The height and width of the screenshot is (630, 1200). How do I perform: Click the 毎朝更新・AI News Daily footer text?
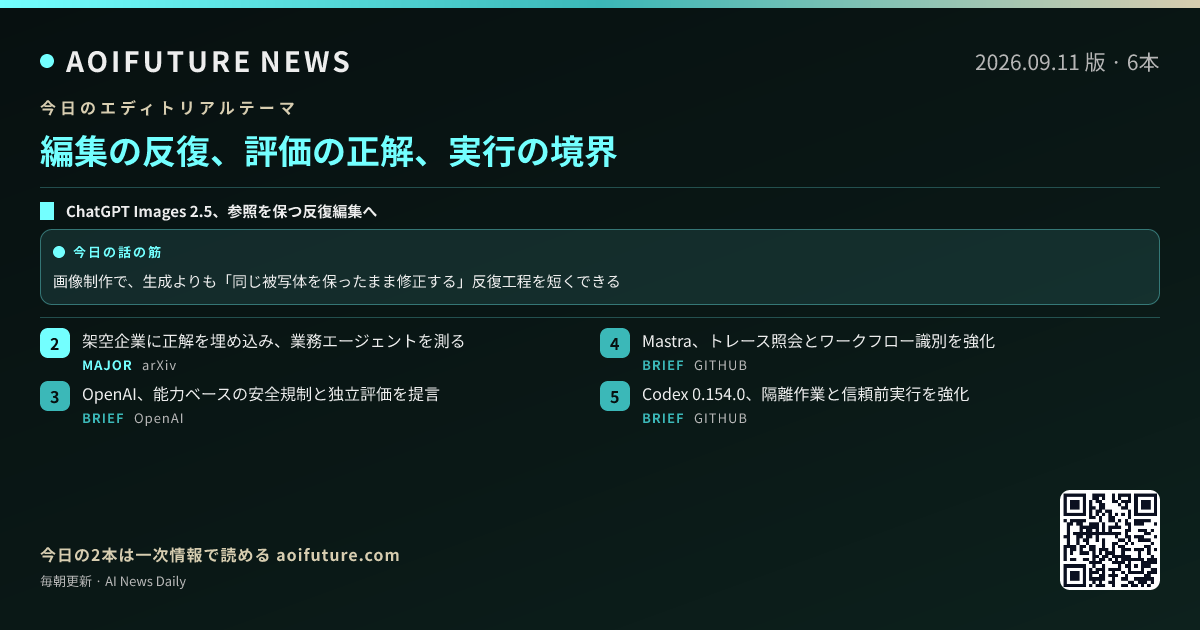[x=113, y=581]
